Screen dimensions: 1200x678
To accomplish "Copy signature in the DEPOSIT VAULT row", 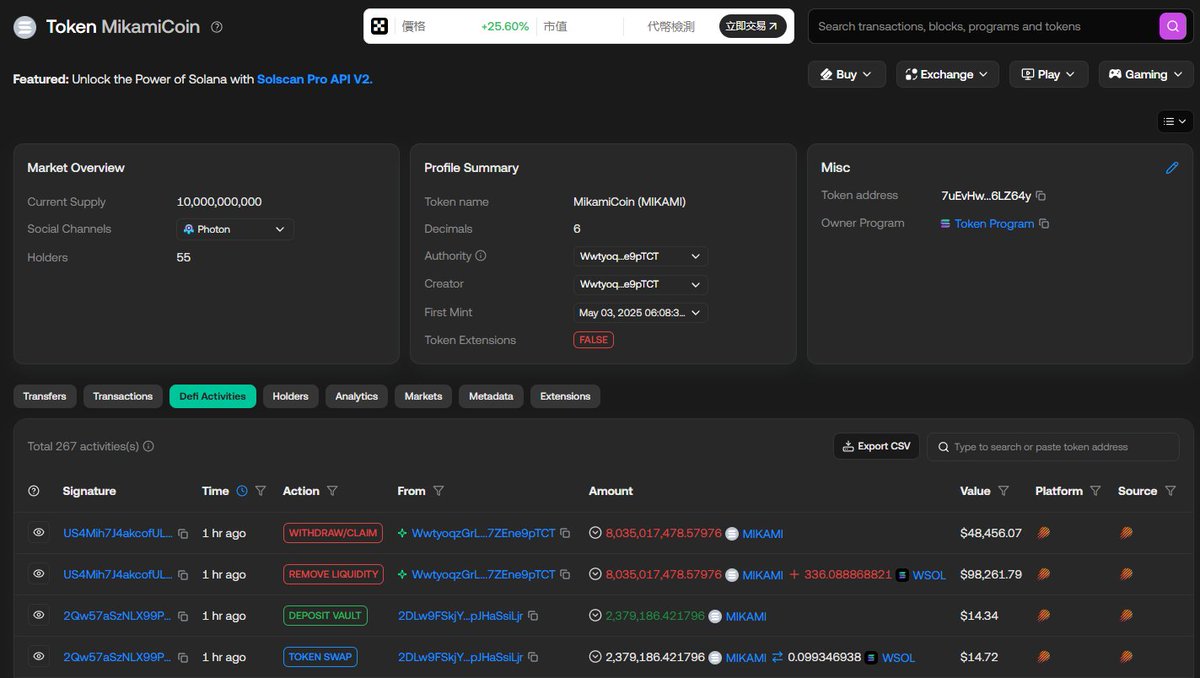I will pyautogui.click(x=183, y=616).
